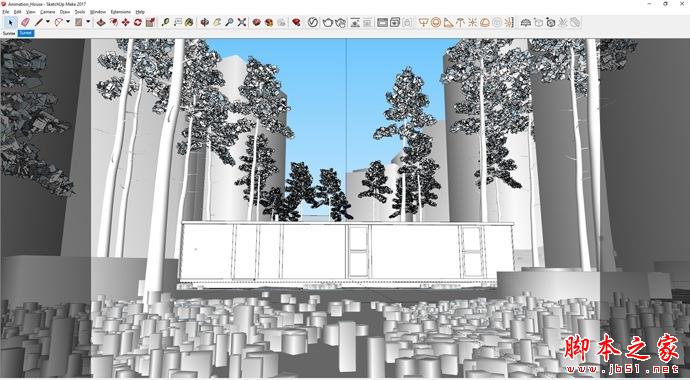Choose the pink Eraser tool
Screen dimensions: 690x380
[x=25, y=22]
